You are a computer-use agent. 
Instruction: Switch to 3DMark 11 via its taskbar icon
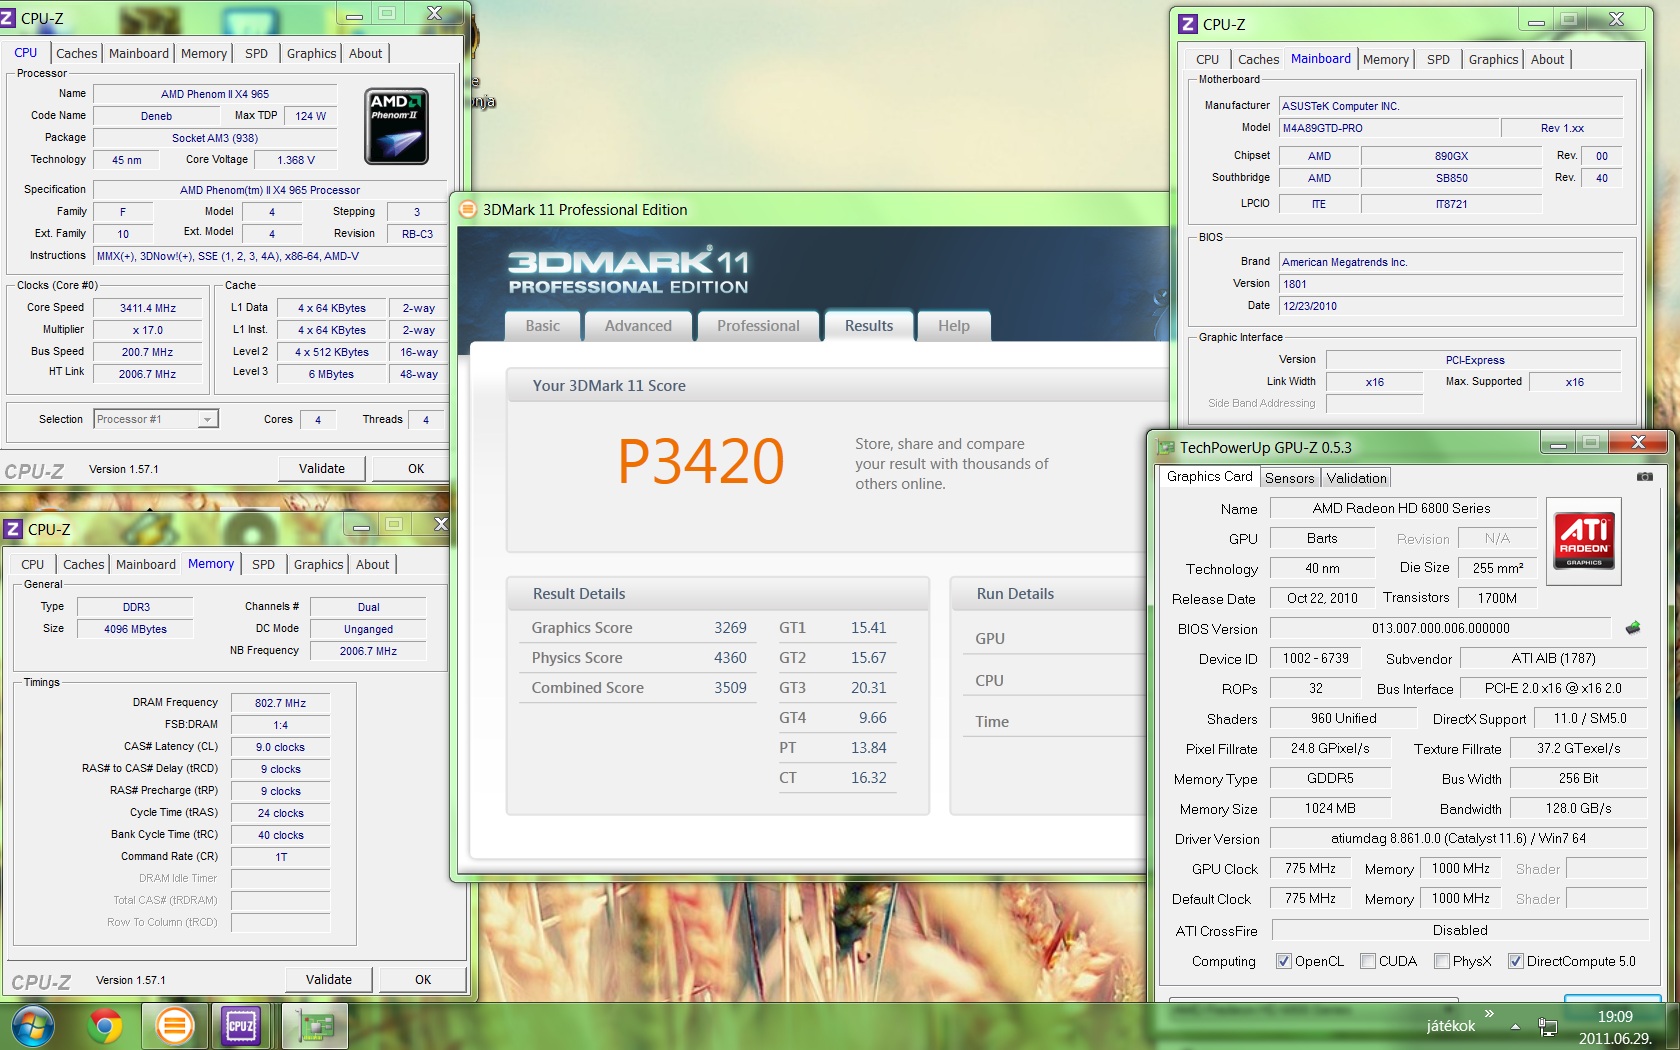click(x=173, y=1026)
